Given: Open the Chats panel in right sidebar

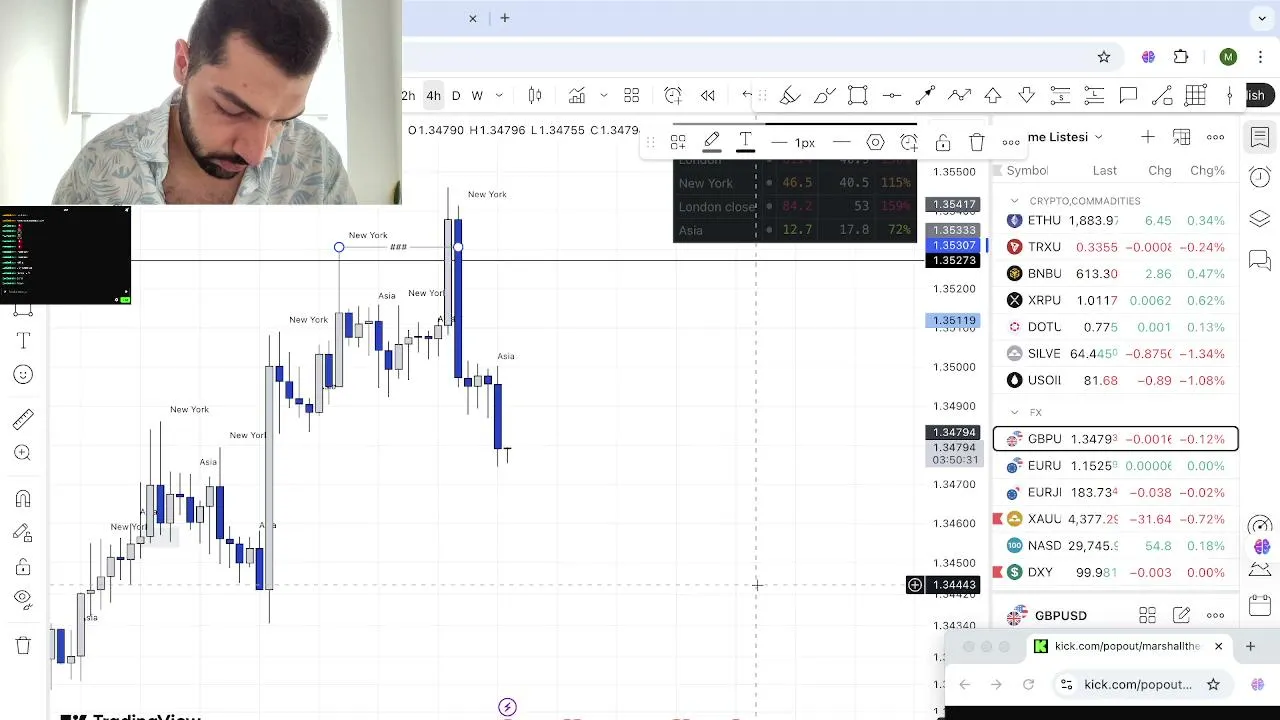Looking at the screenshot, I should [1260, 261].
